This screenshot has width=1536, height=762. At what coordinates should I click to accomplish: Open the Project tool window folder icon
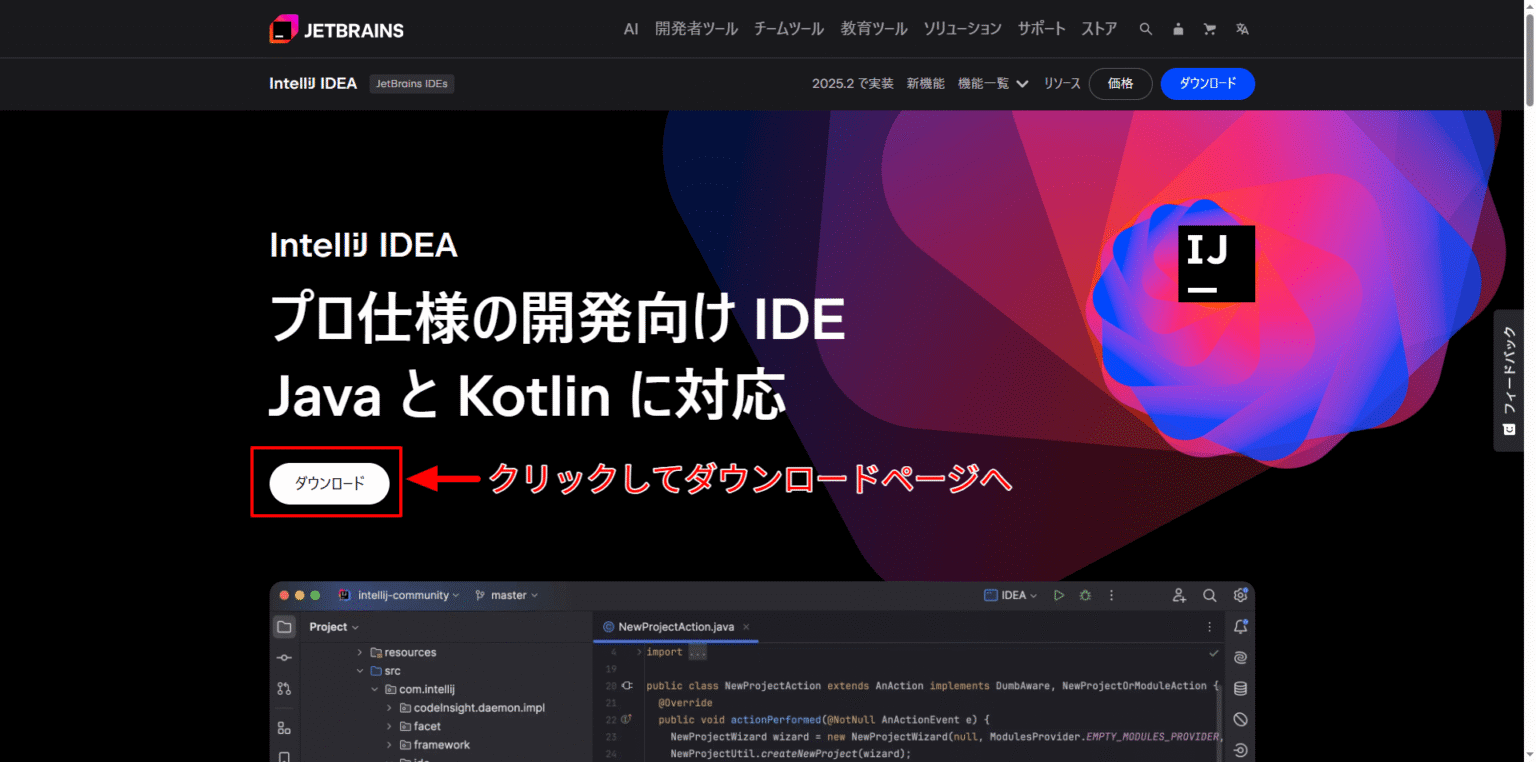(284, 626)
